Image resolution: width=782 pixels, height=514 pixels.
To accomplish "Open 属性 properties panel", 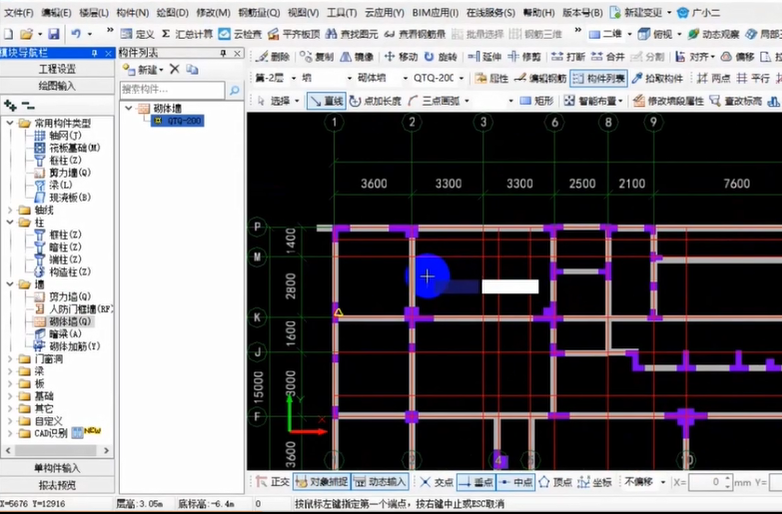I will pos(491,78).
